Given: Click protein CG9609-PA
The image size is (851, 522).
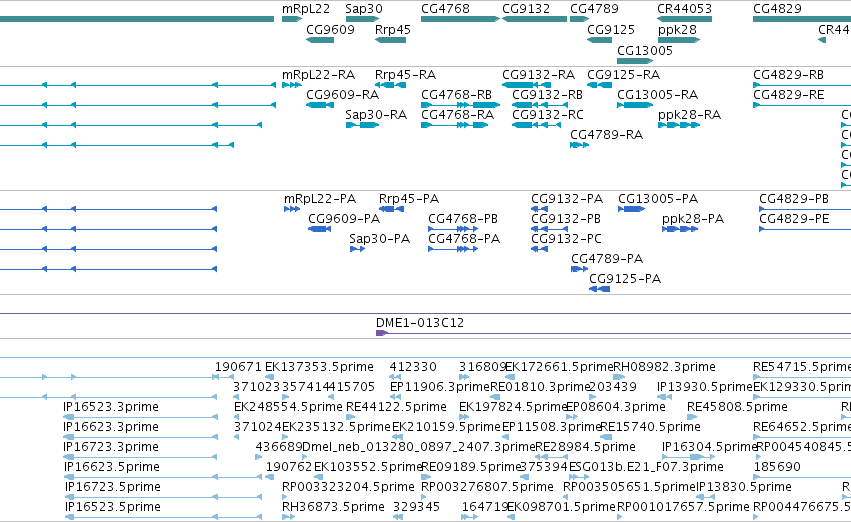Looking at the screenshot, I should [x=320, y=229].
